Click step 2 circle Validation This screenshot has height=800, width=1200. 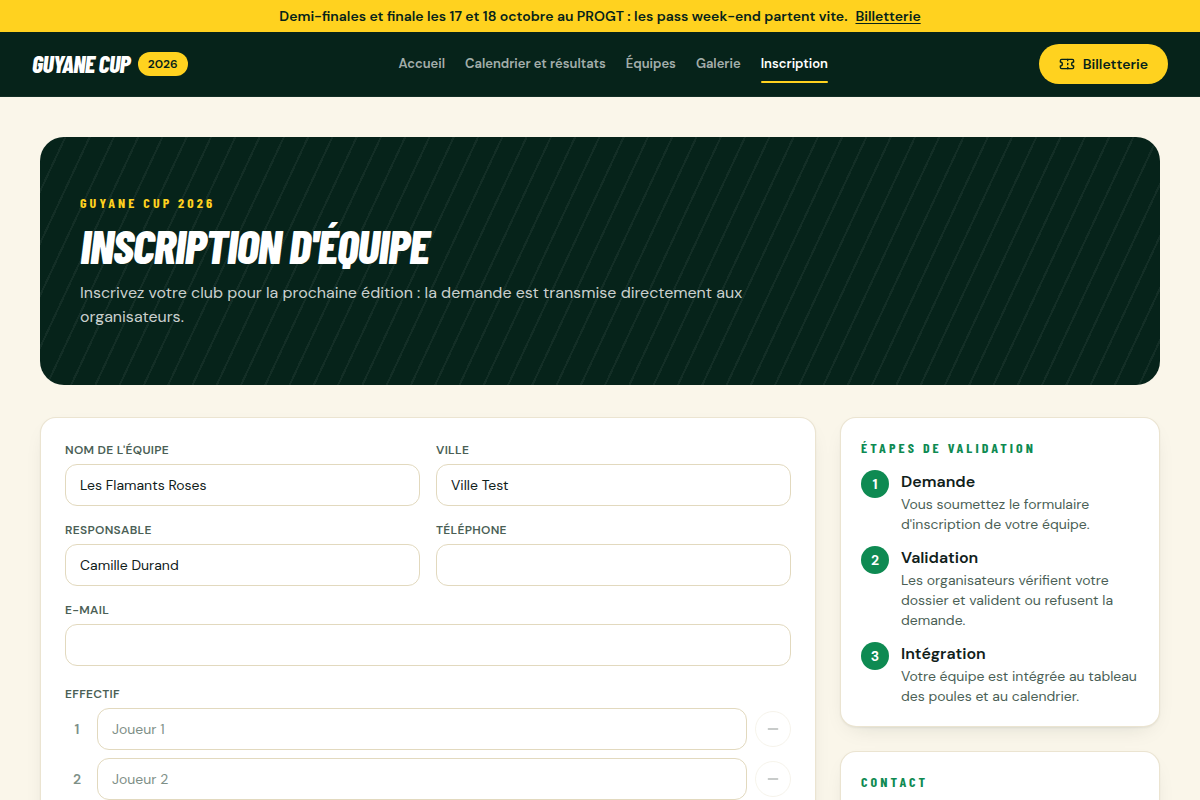[875, 560]
